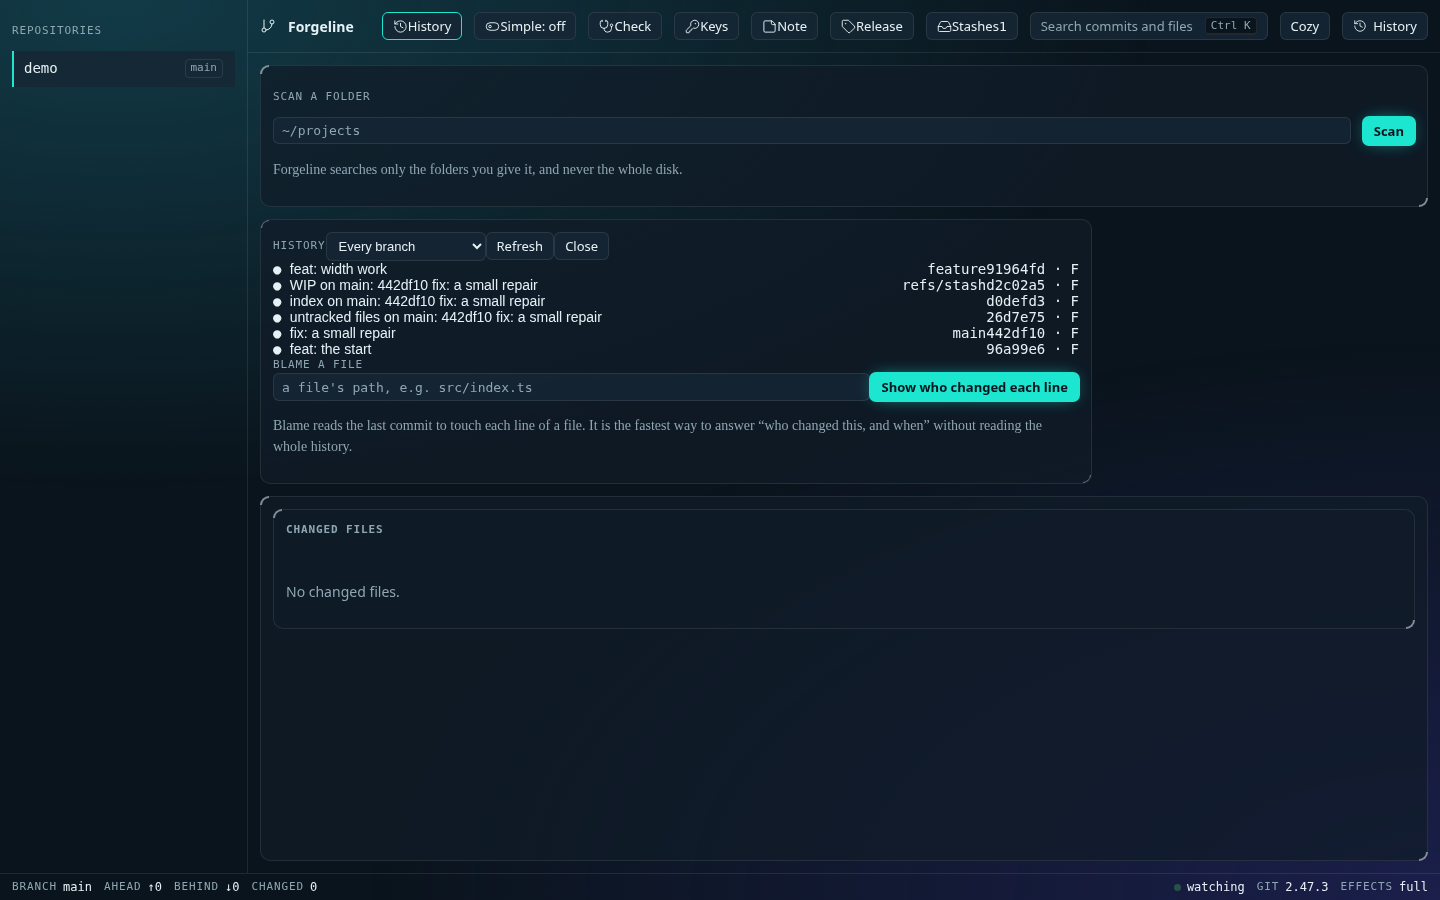Click hash refs/stashd2c02a5
The width and height of the screenshot is (1440, 900).
pos(974,285)
